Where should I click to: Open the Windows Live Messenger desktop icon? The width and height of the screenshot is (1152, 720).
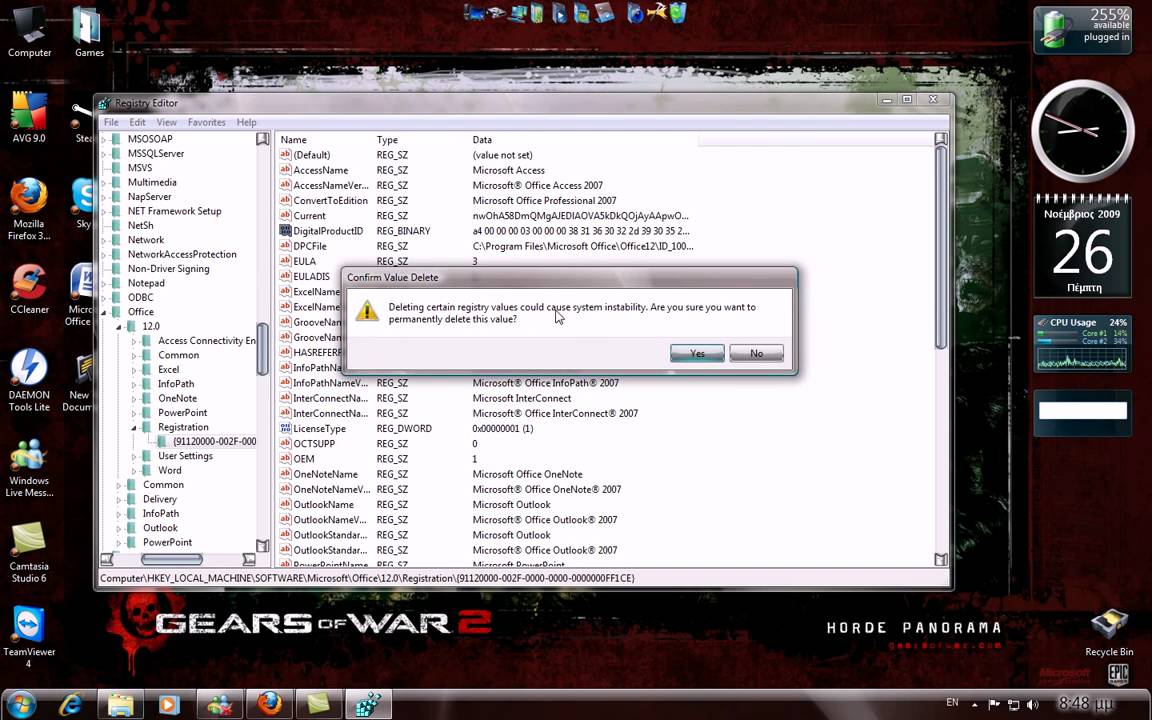(29, 468)
